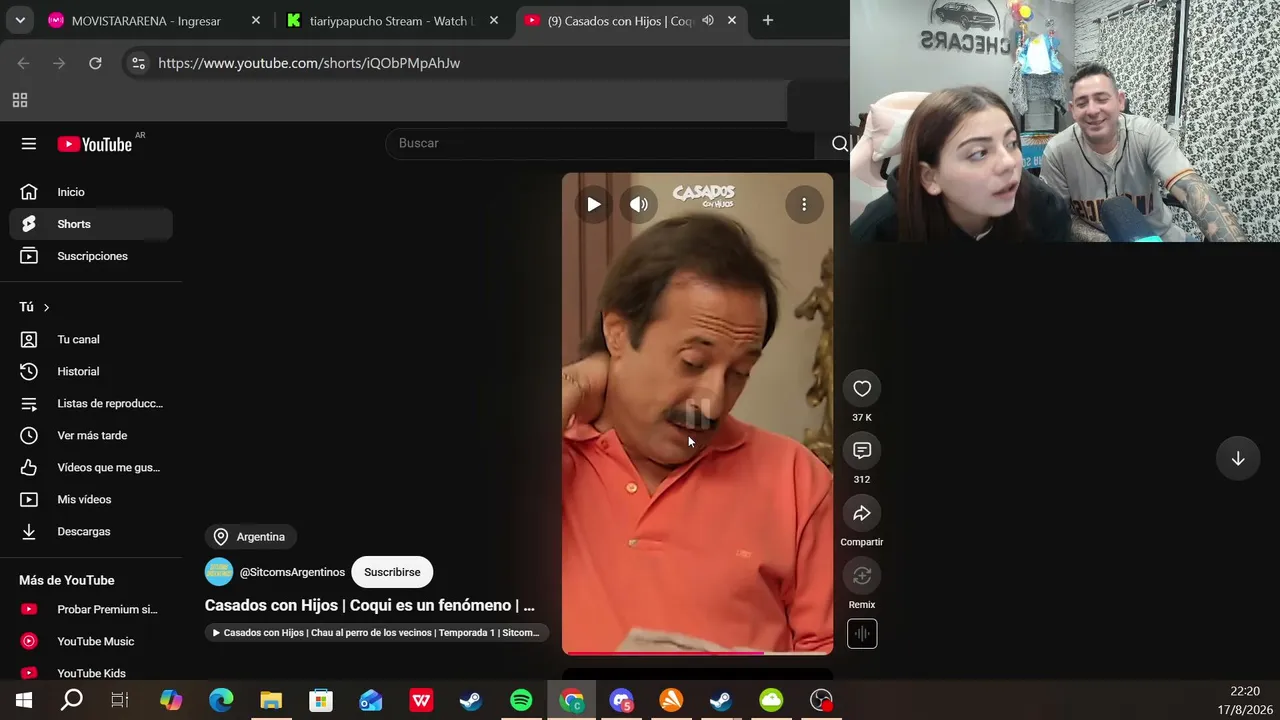Open Suscripciones in the sidebar

91,256
